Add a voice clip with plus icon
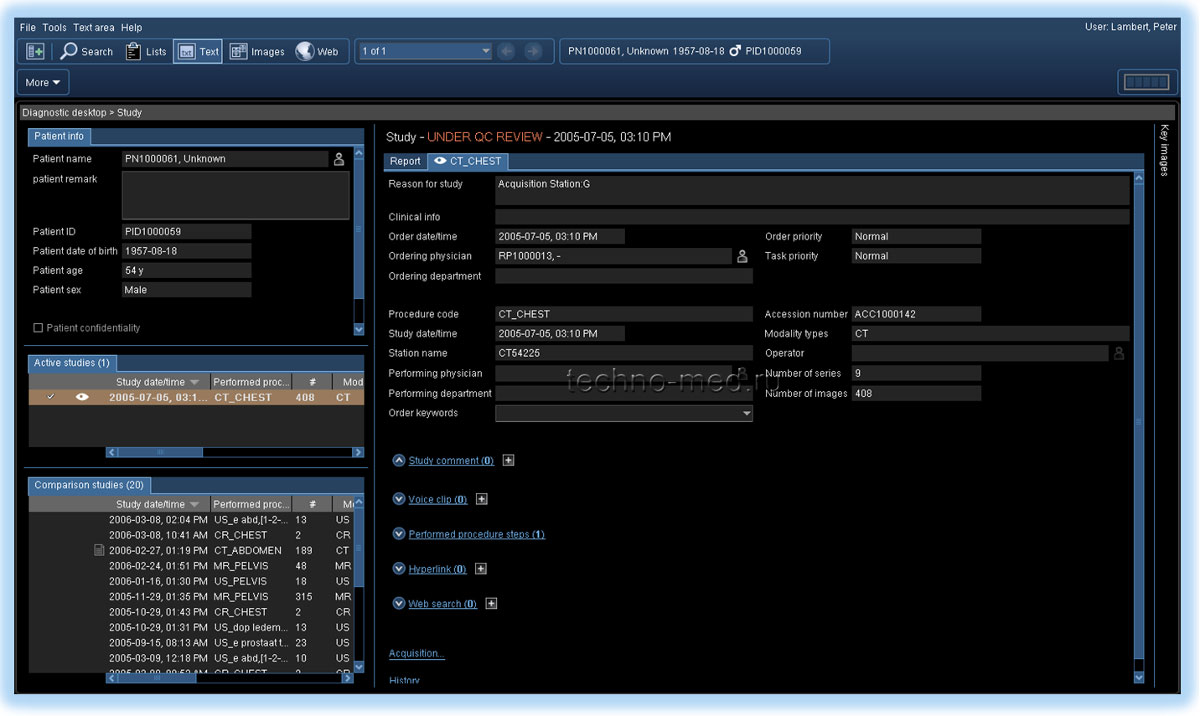Viewport: 1200px width, 716px height. click(x=481, y=499)
